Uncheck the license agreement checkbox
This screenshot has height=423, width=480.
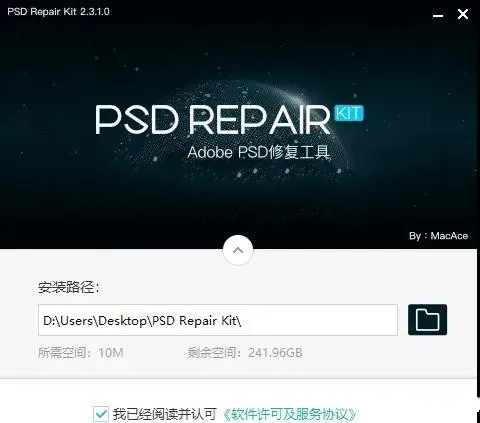[101, 414]
